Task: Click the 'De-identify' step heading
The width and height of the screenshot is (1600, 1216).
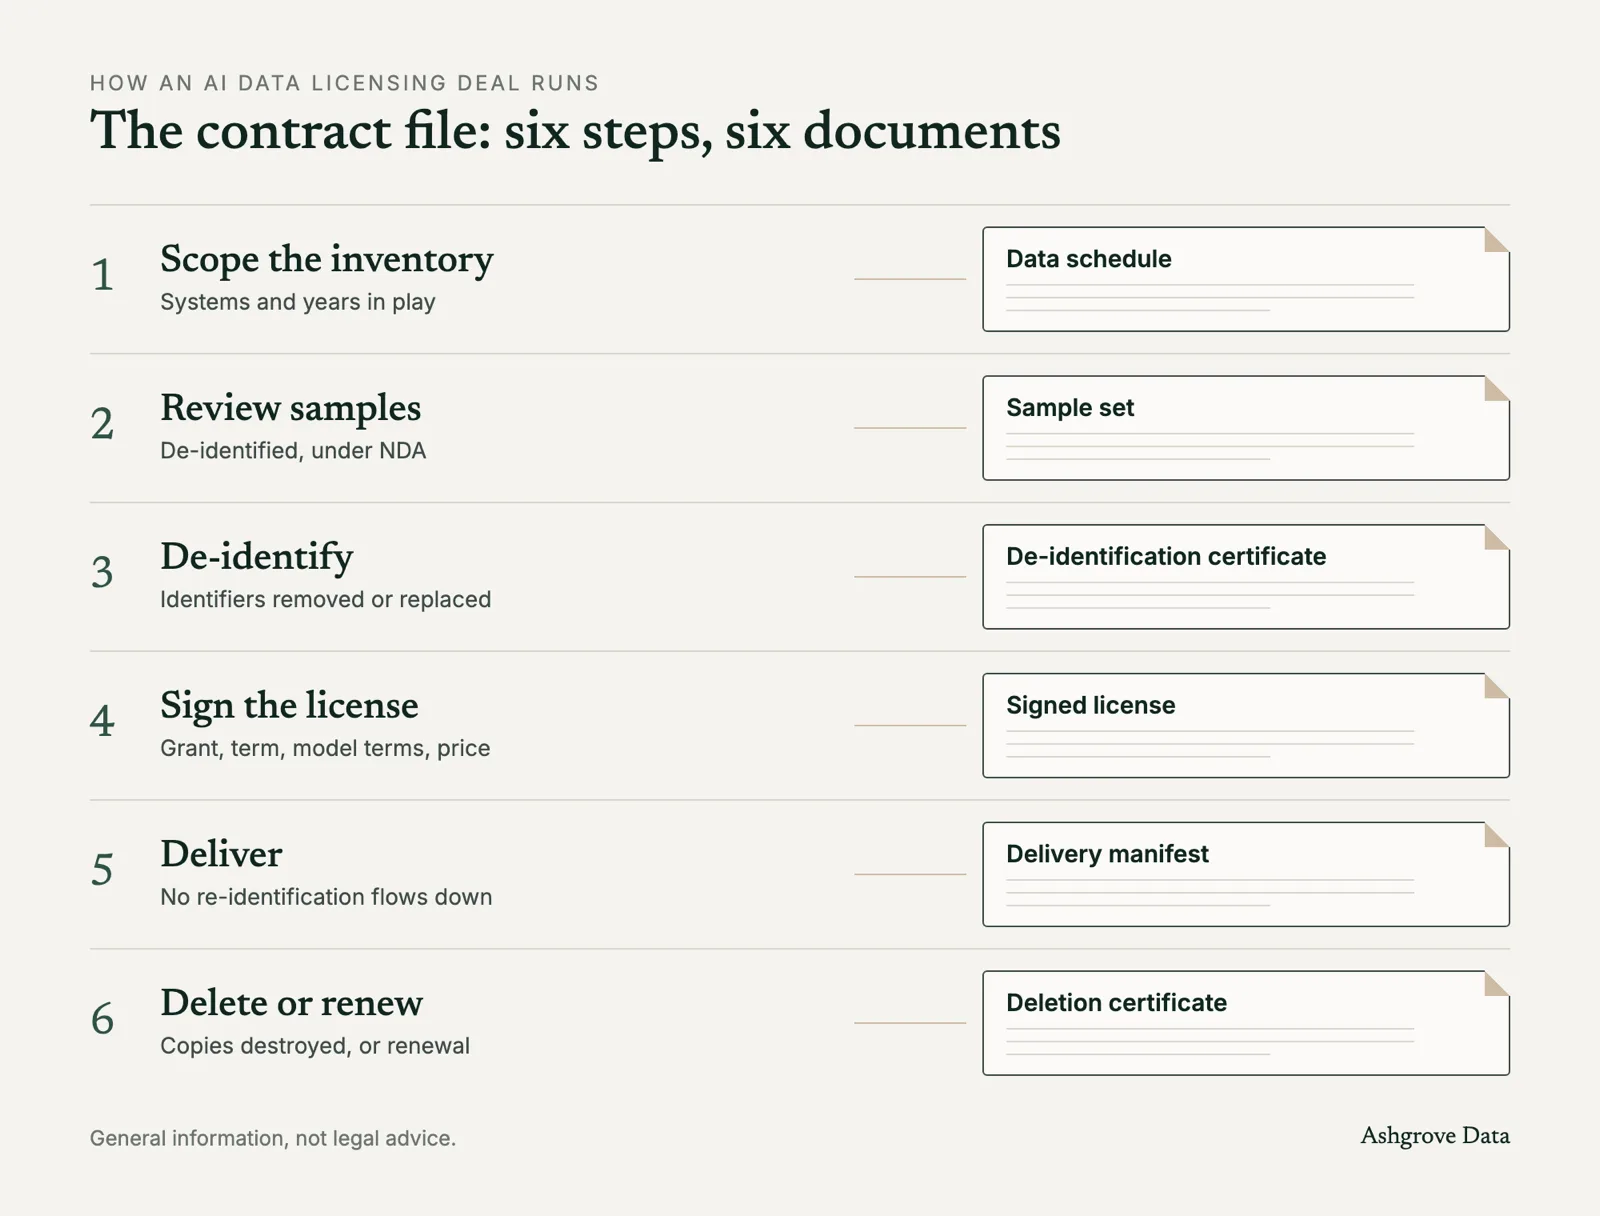Action: click(257, 557)
